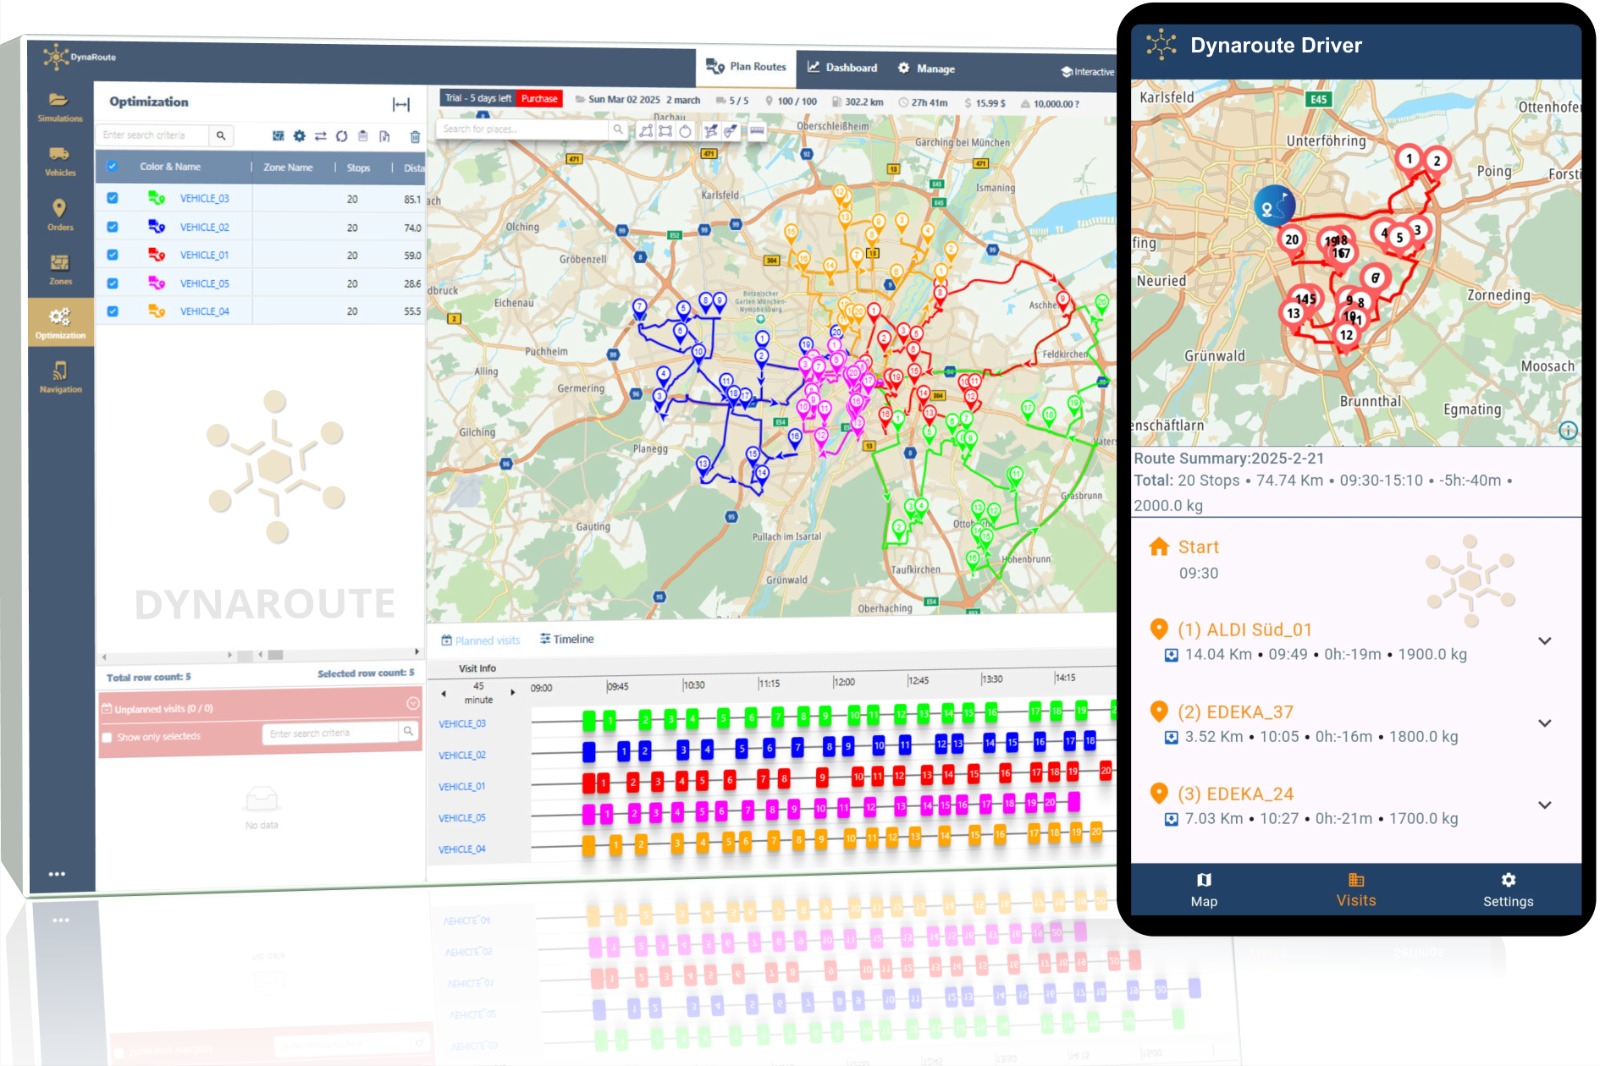1600x1066 pixels.
Task: Increase timeline interval with right arrow
Action: point(513,692)
